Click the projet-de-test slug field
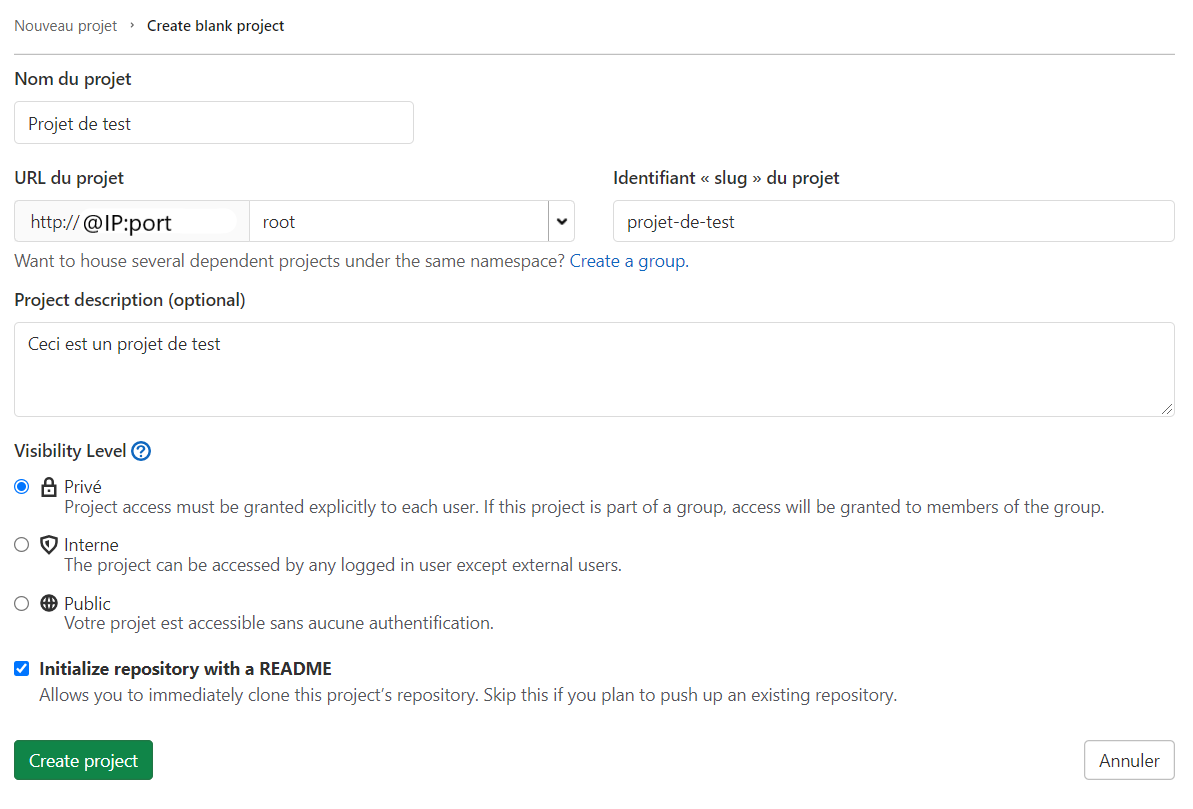 [893, 221]
